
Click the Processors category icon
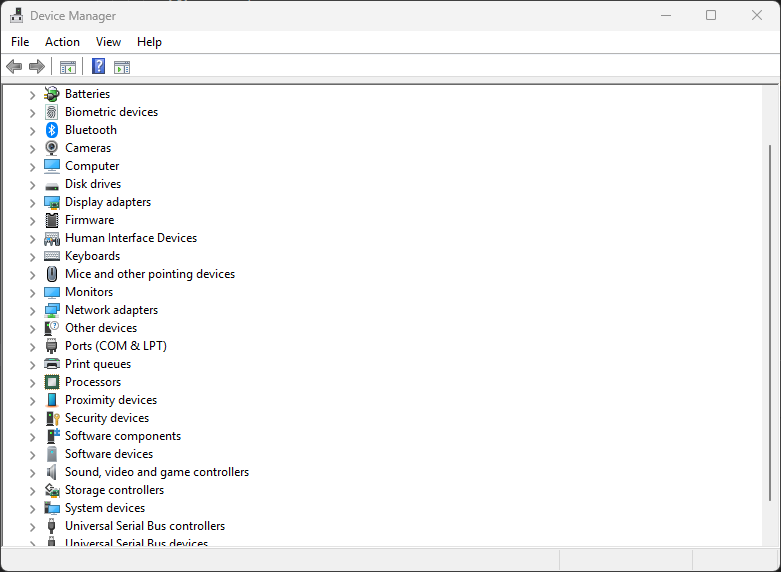52,382
